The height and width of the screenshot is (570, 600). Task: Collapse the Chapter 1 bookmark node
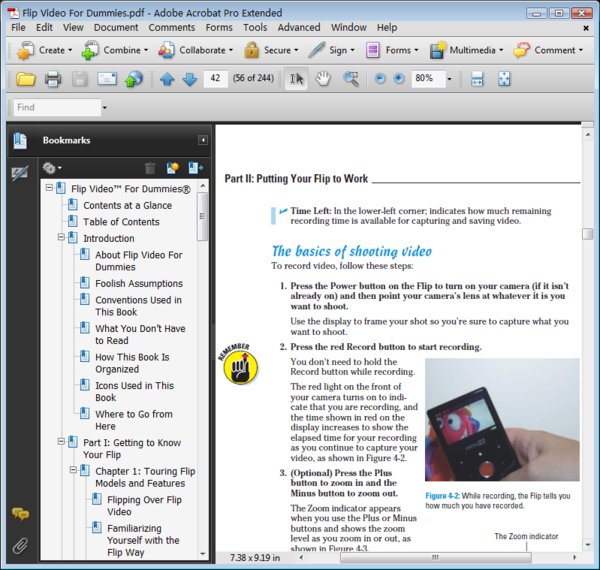(73, 470)
